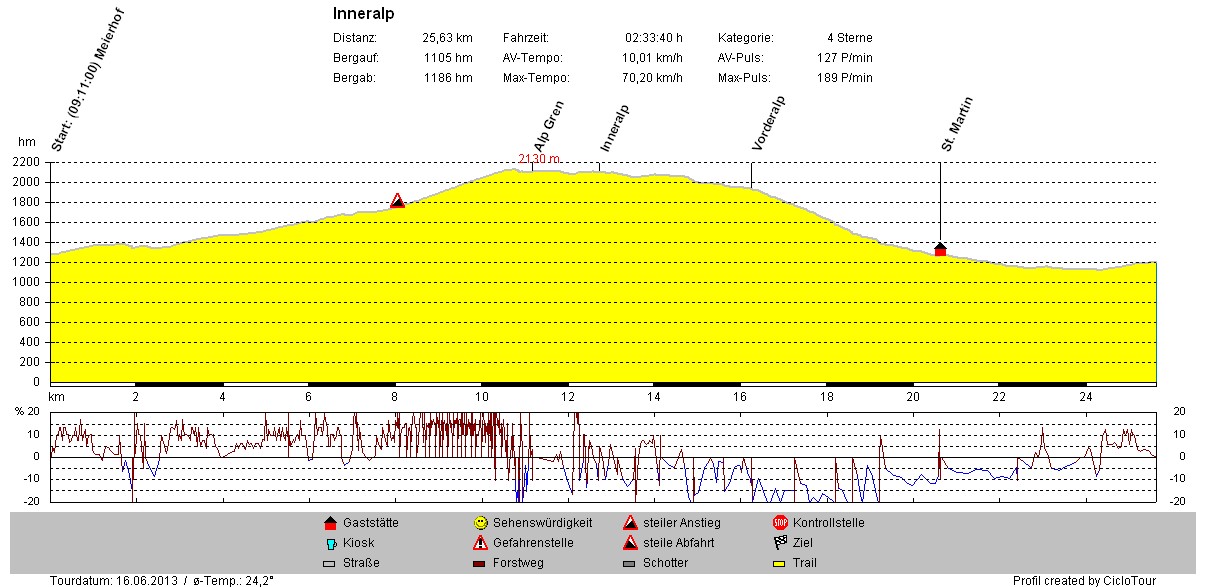Click the white Straße color swatch
The height and width of the screenshot is (587, 1206).
tap(330, 563)
